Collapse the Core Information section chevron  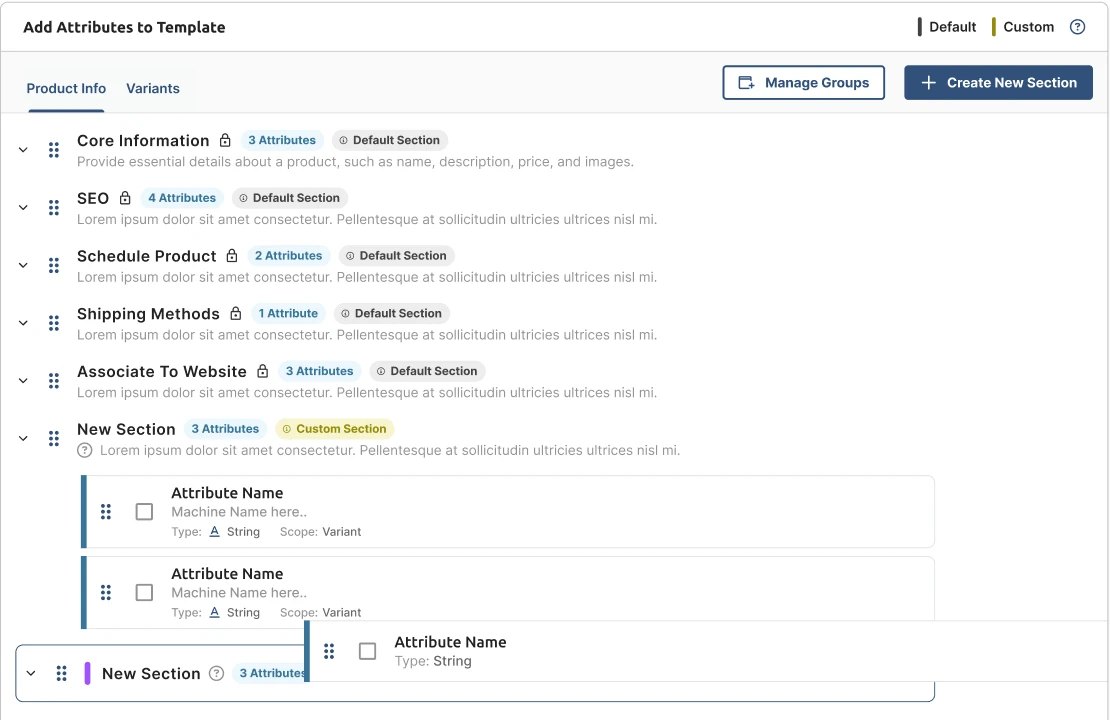click(x=23, y=150)
